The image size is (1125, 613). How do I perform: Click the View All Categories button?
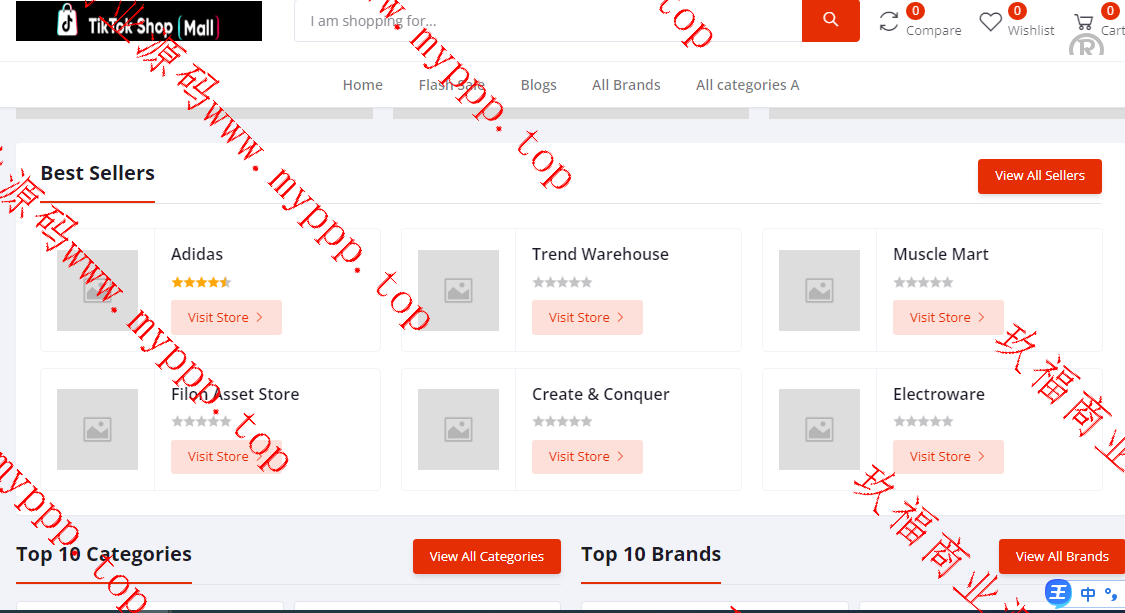[x=486, y=556]
